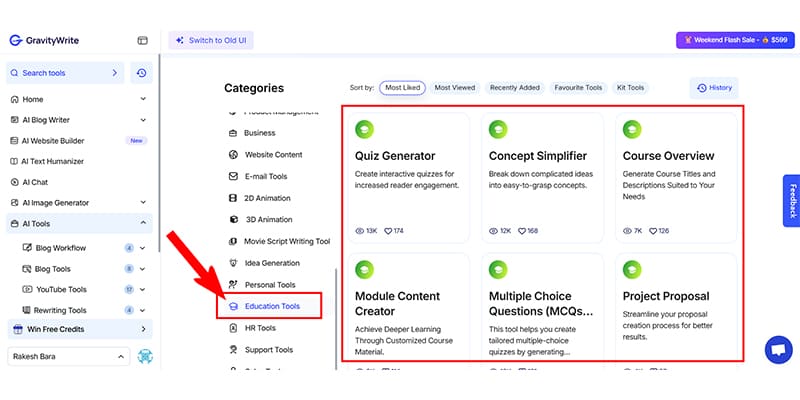800x400 pixels.
Task: Sort by Recently Added
Action: point(515,88)
